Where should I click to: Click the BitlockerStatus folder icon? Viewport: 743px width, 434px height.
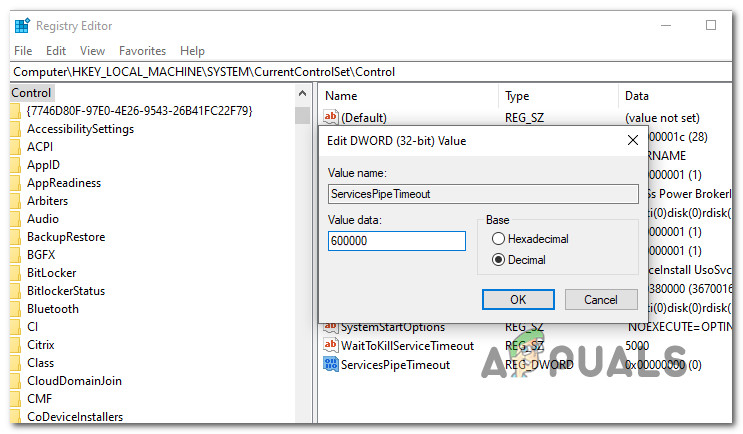coord(15,291)
